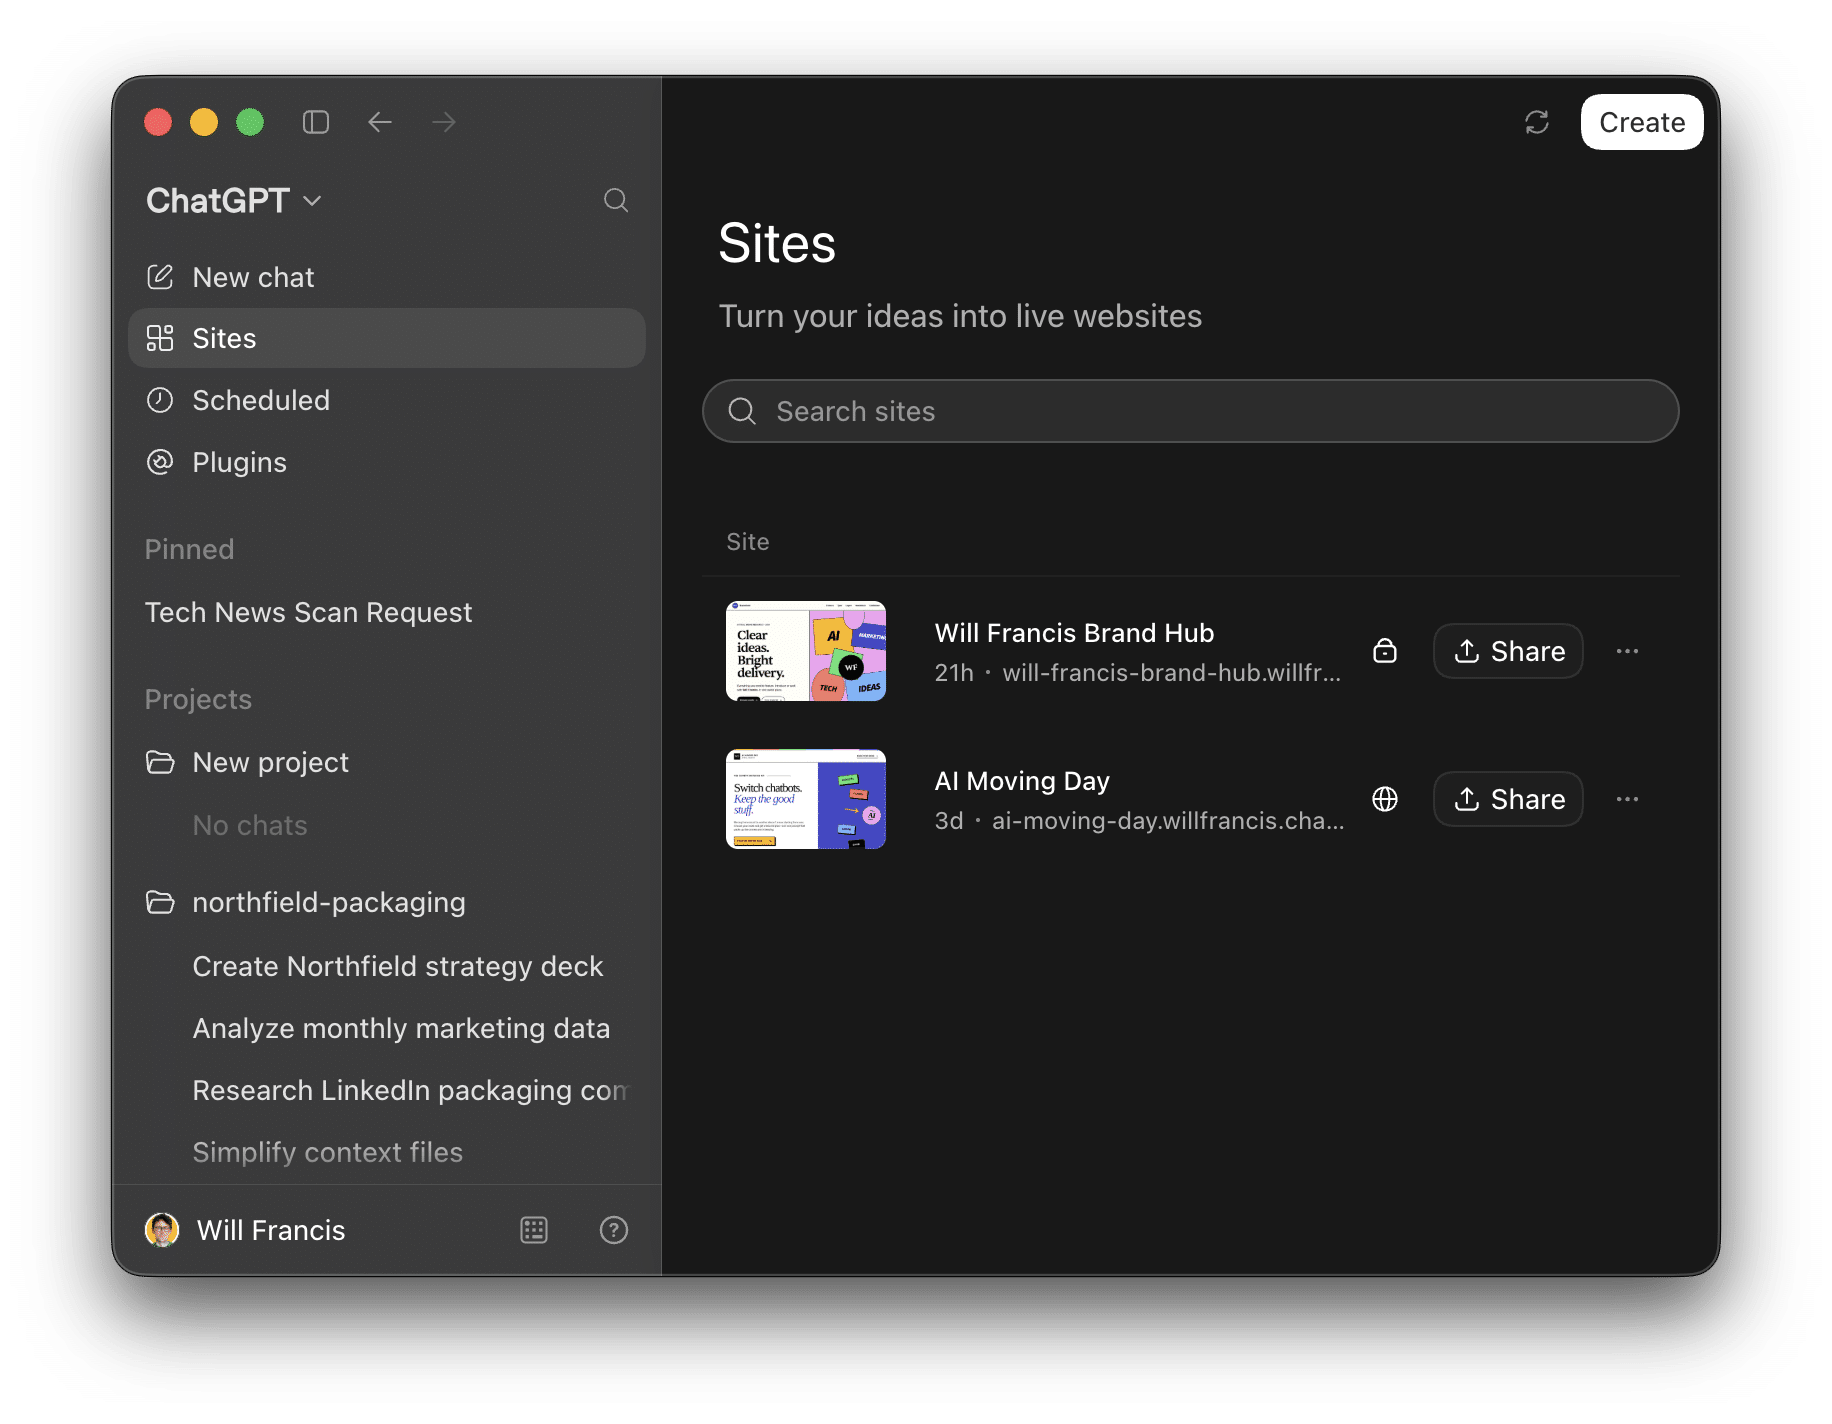Click the Projects section label
This screenshot has height=1424, width=1832.
click(x=198, y=699)
